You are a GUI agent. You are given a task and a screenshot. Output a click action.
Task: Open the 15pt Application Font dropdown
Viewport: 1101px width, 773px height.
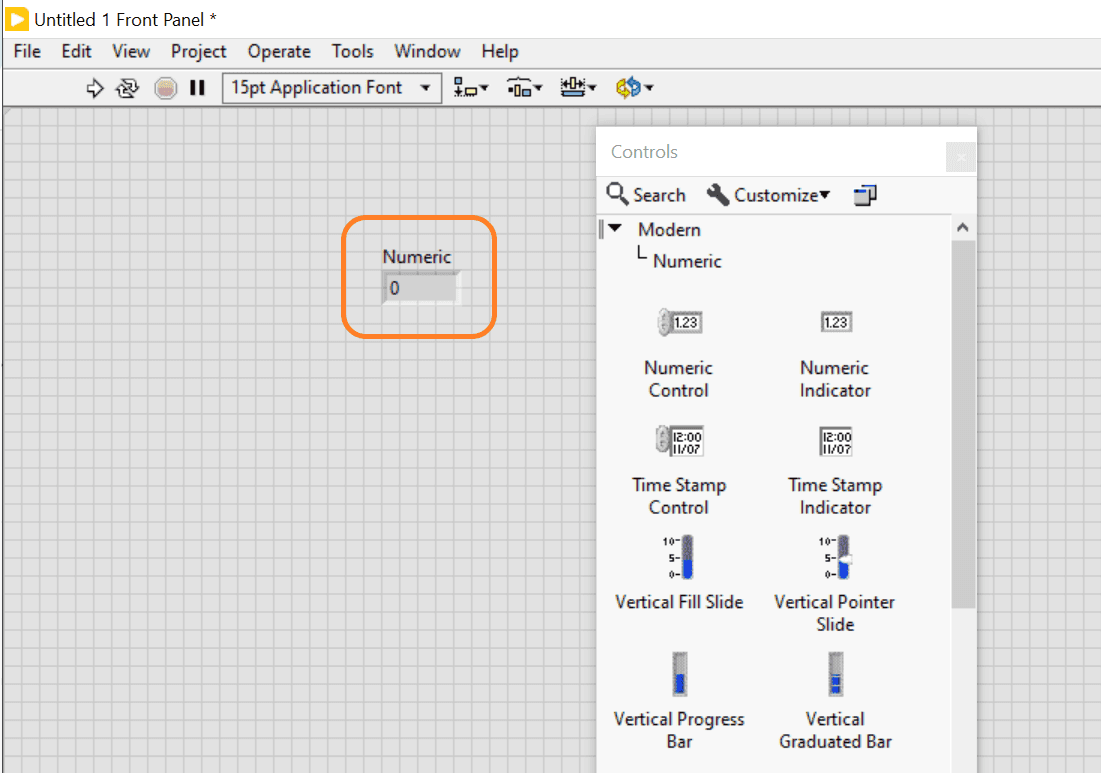[x=331, y=88]
